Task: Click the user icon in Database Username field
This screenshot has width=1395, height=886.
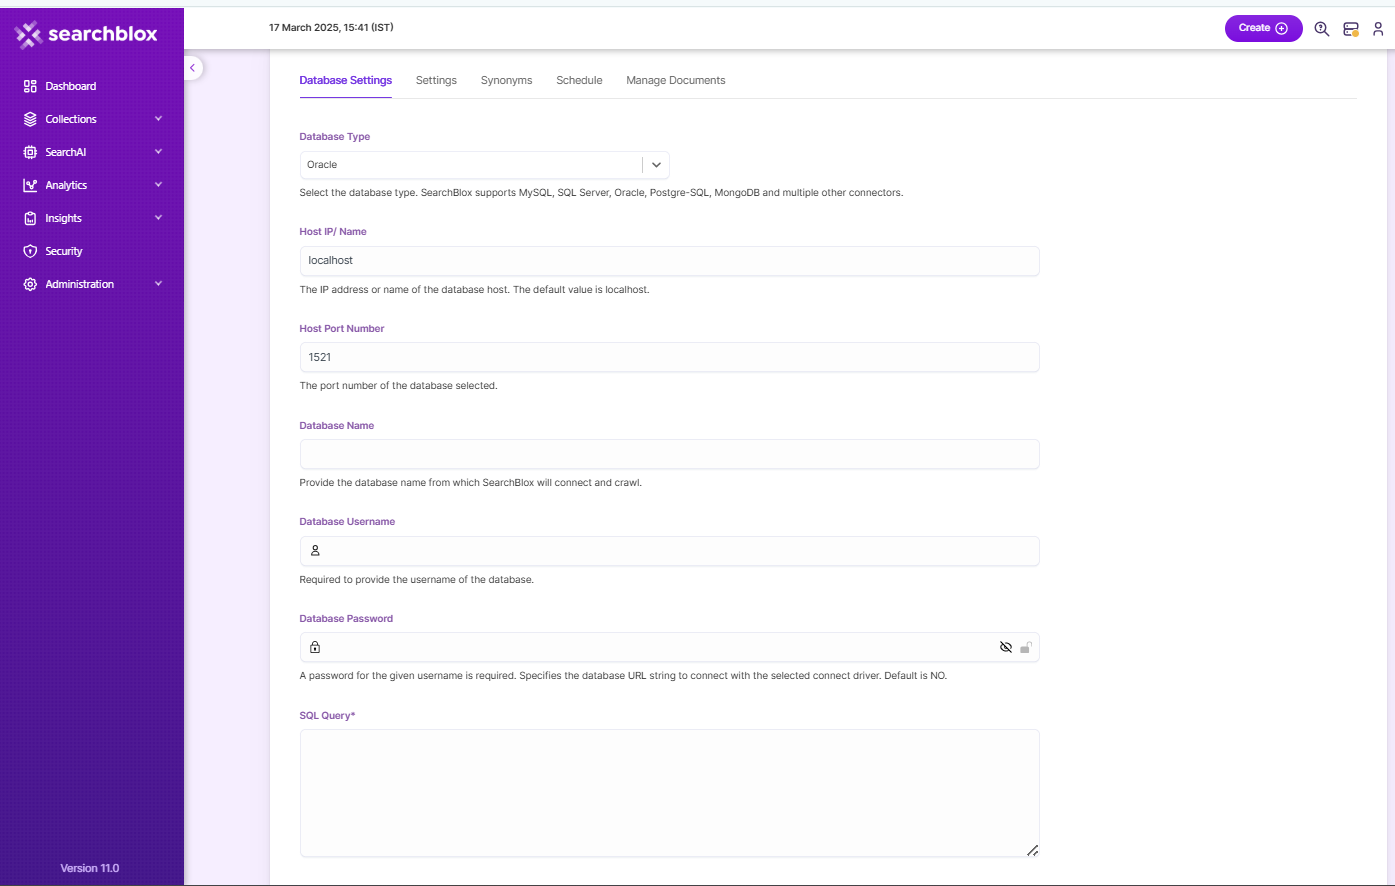Action: coord(315,551)
